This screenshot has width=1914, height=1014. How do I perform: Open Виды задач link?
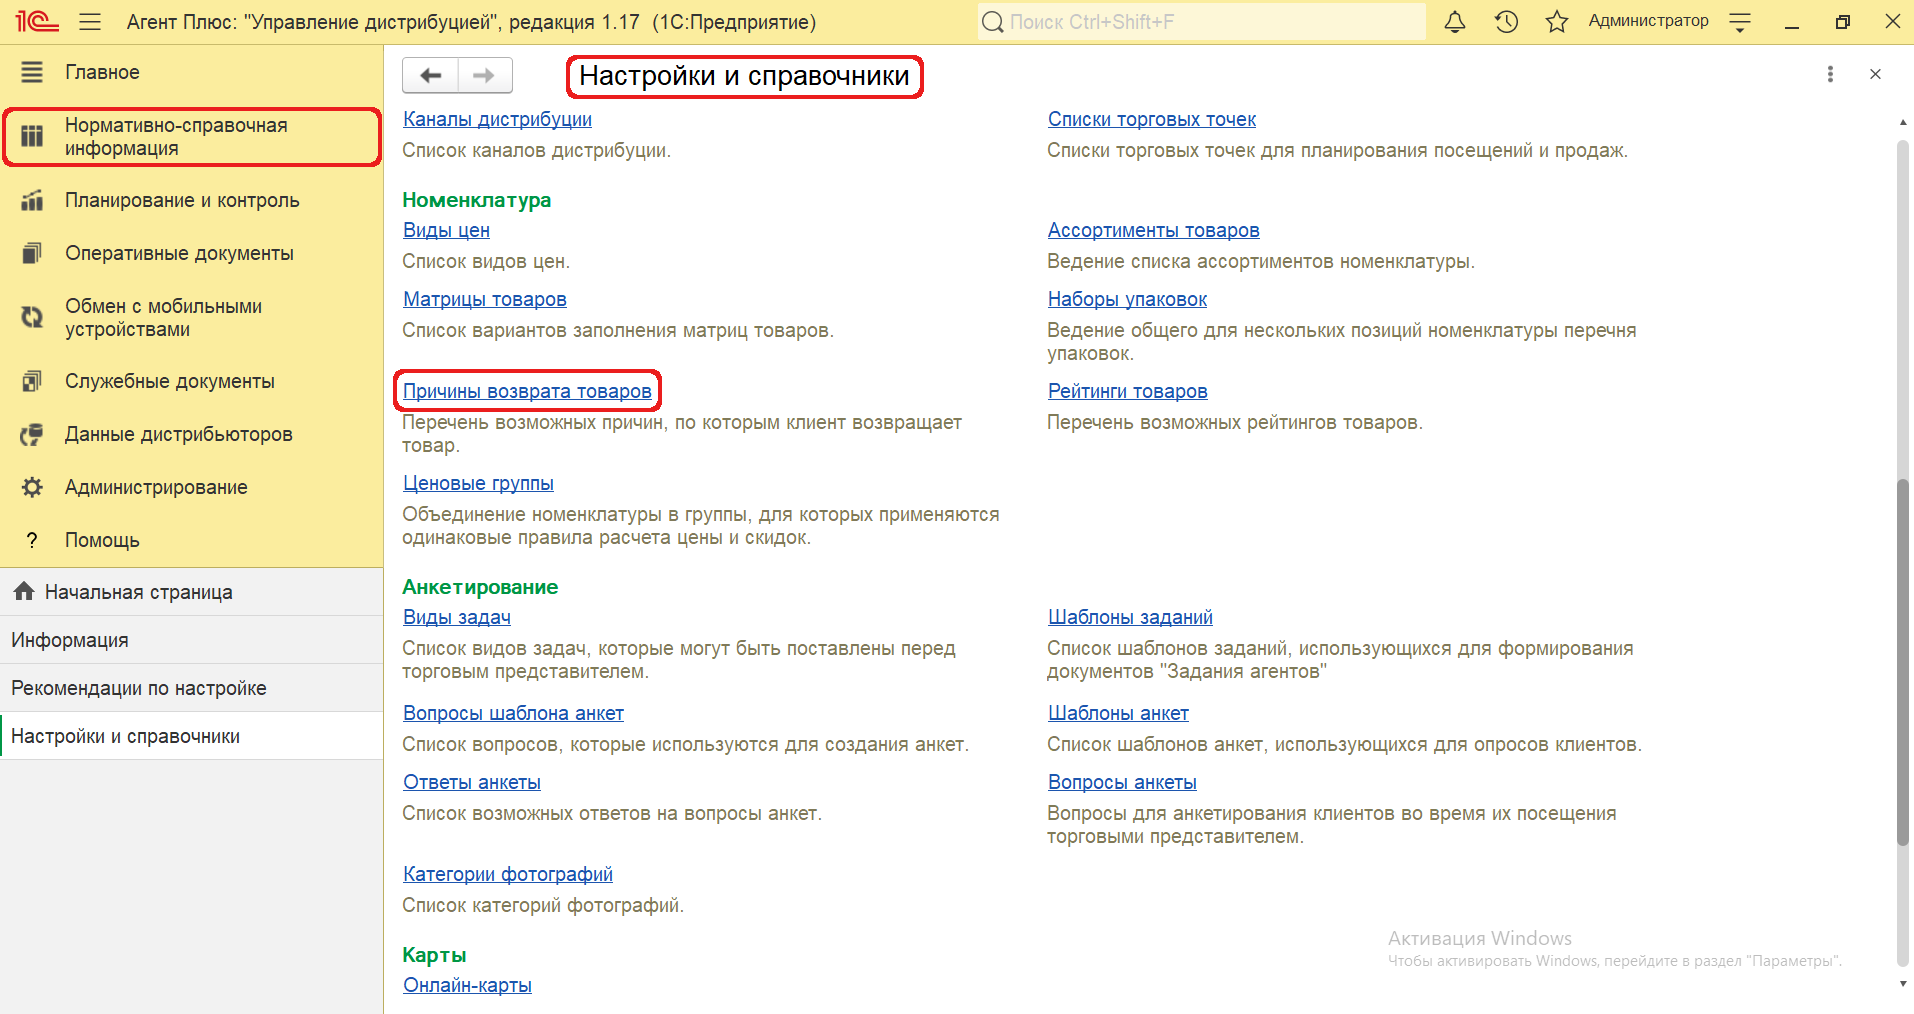(x=456, y=617)
